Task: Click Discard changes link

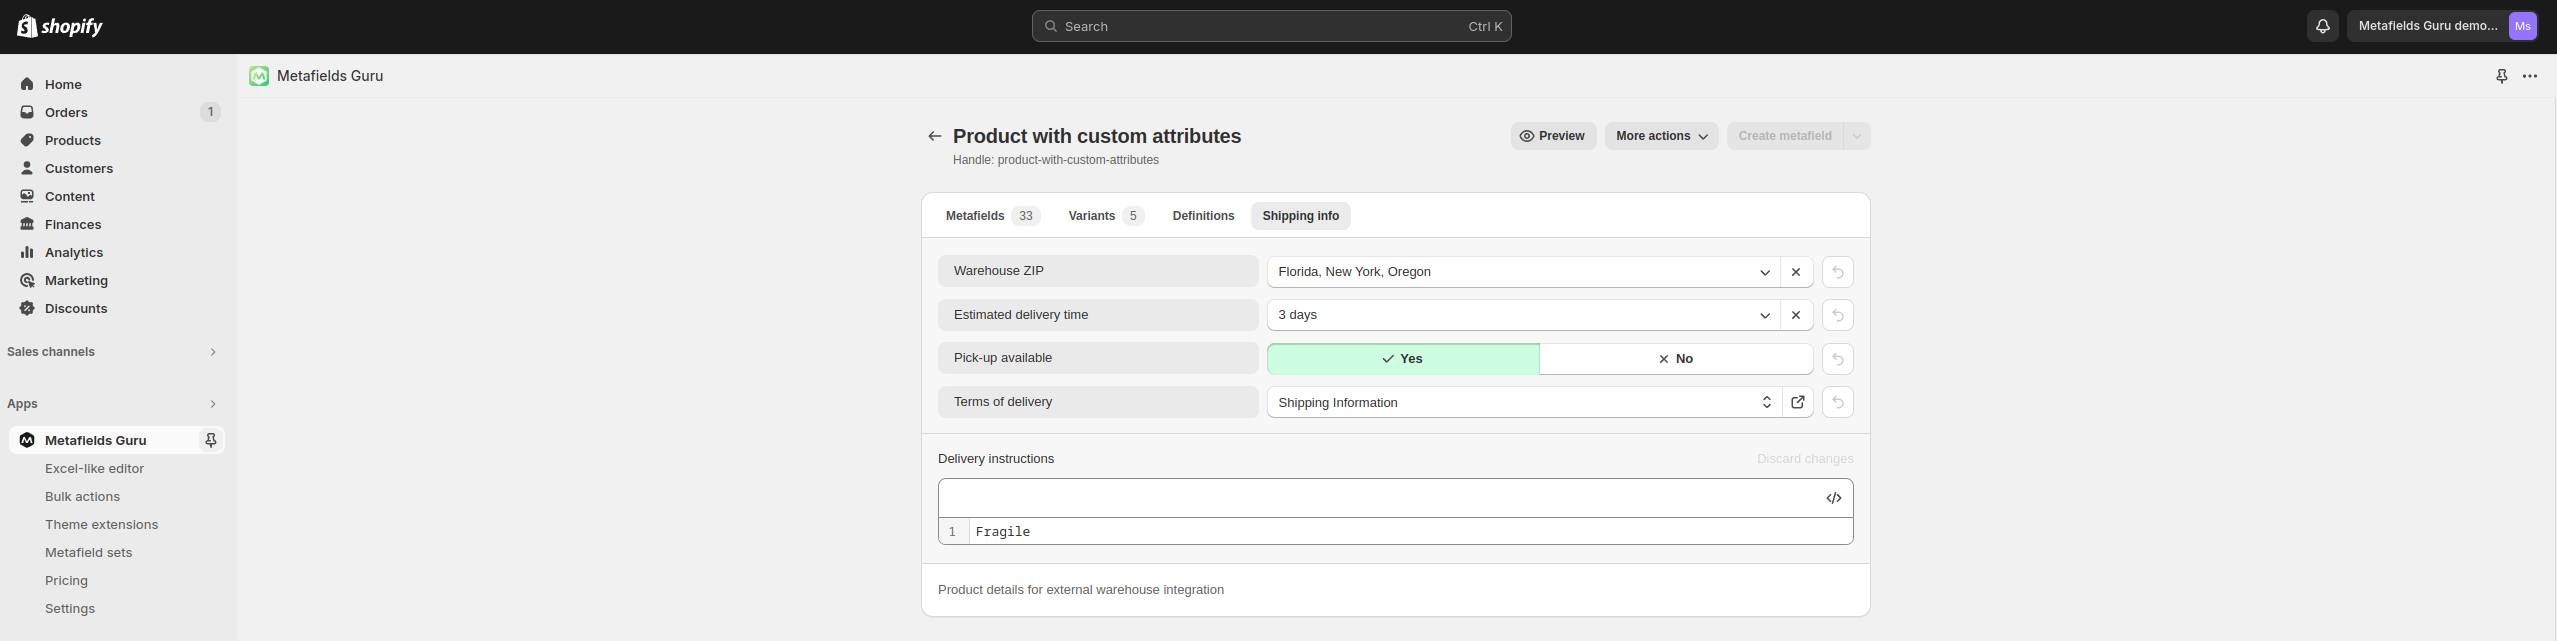Action: click(1805, 459)
